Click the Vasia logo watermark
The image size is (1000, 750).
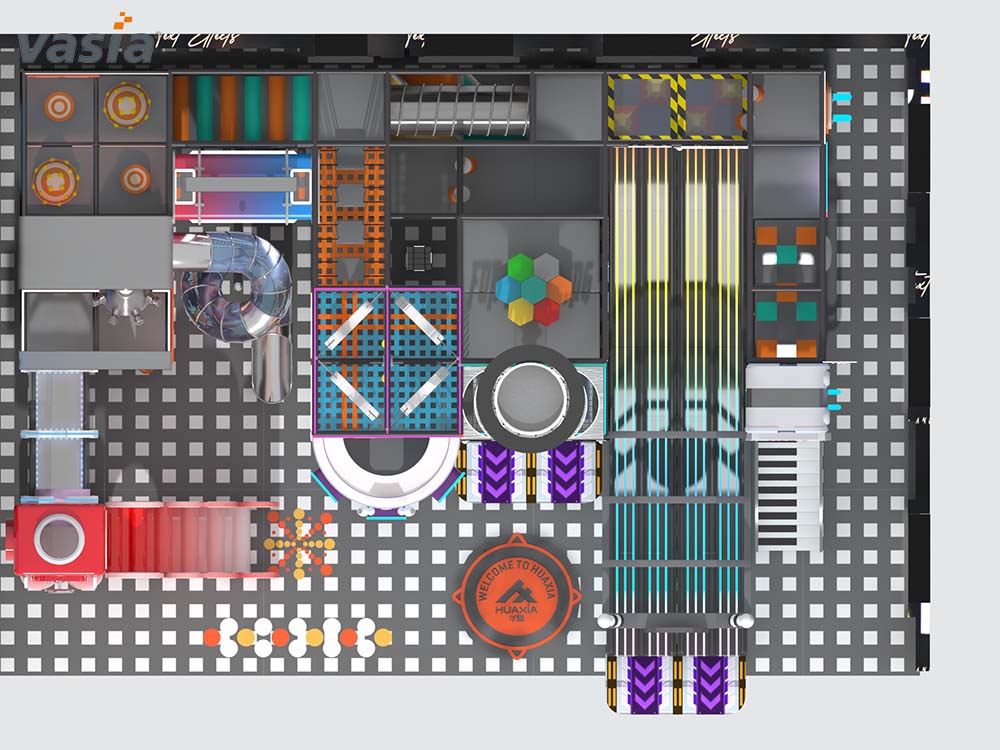(85, 45)
